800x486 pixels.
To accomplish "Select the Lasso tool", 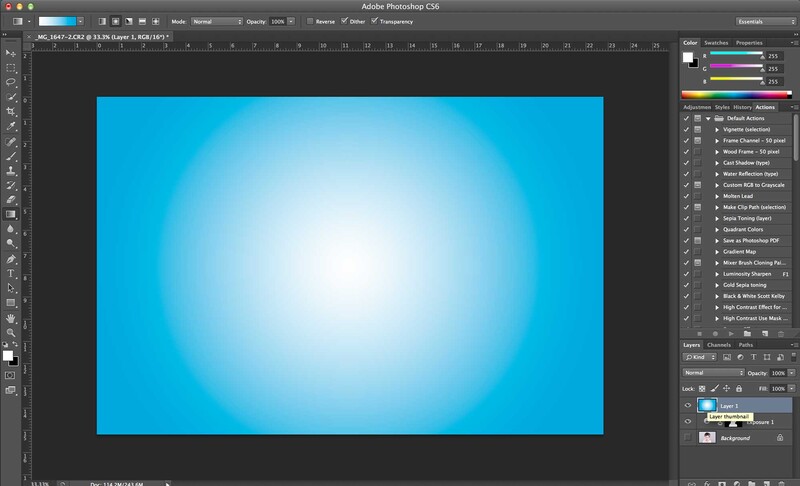I will pos(10,82).
